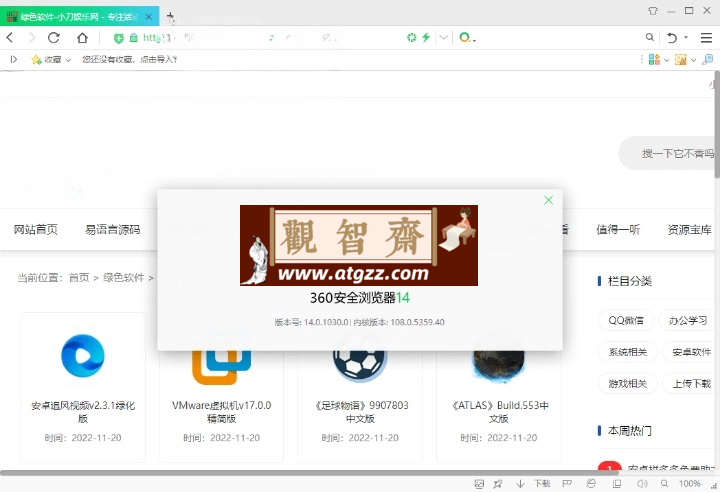720x492 pixels.
Task: Close the 360安全浏览器 about dialog
Action: pyautogui.click(x=548, y=200)
